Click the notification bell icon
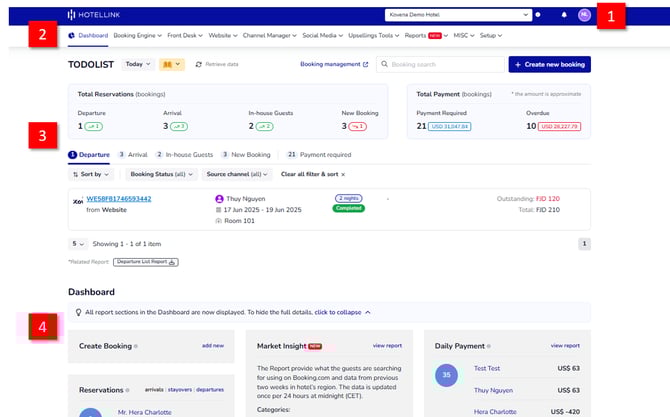 [564, 15]
